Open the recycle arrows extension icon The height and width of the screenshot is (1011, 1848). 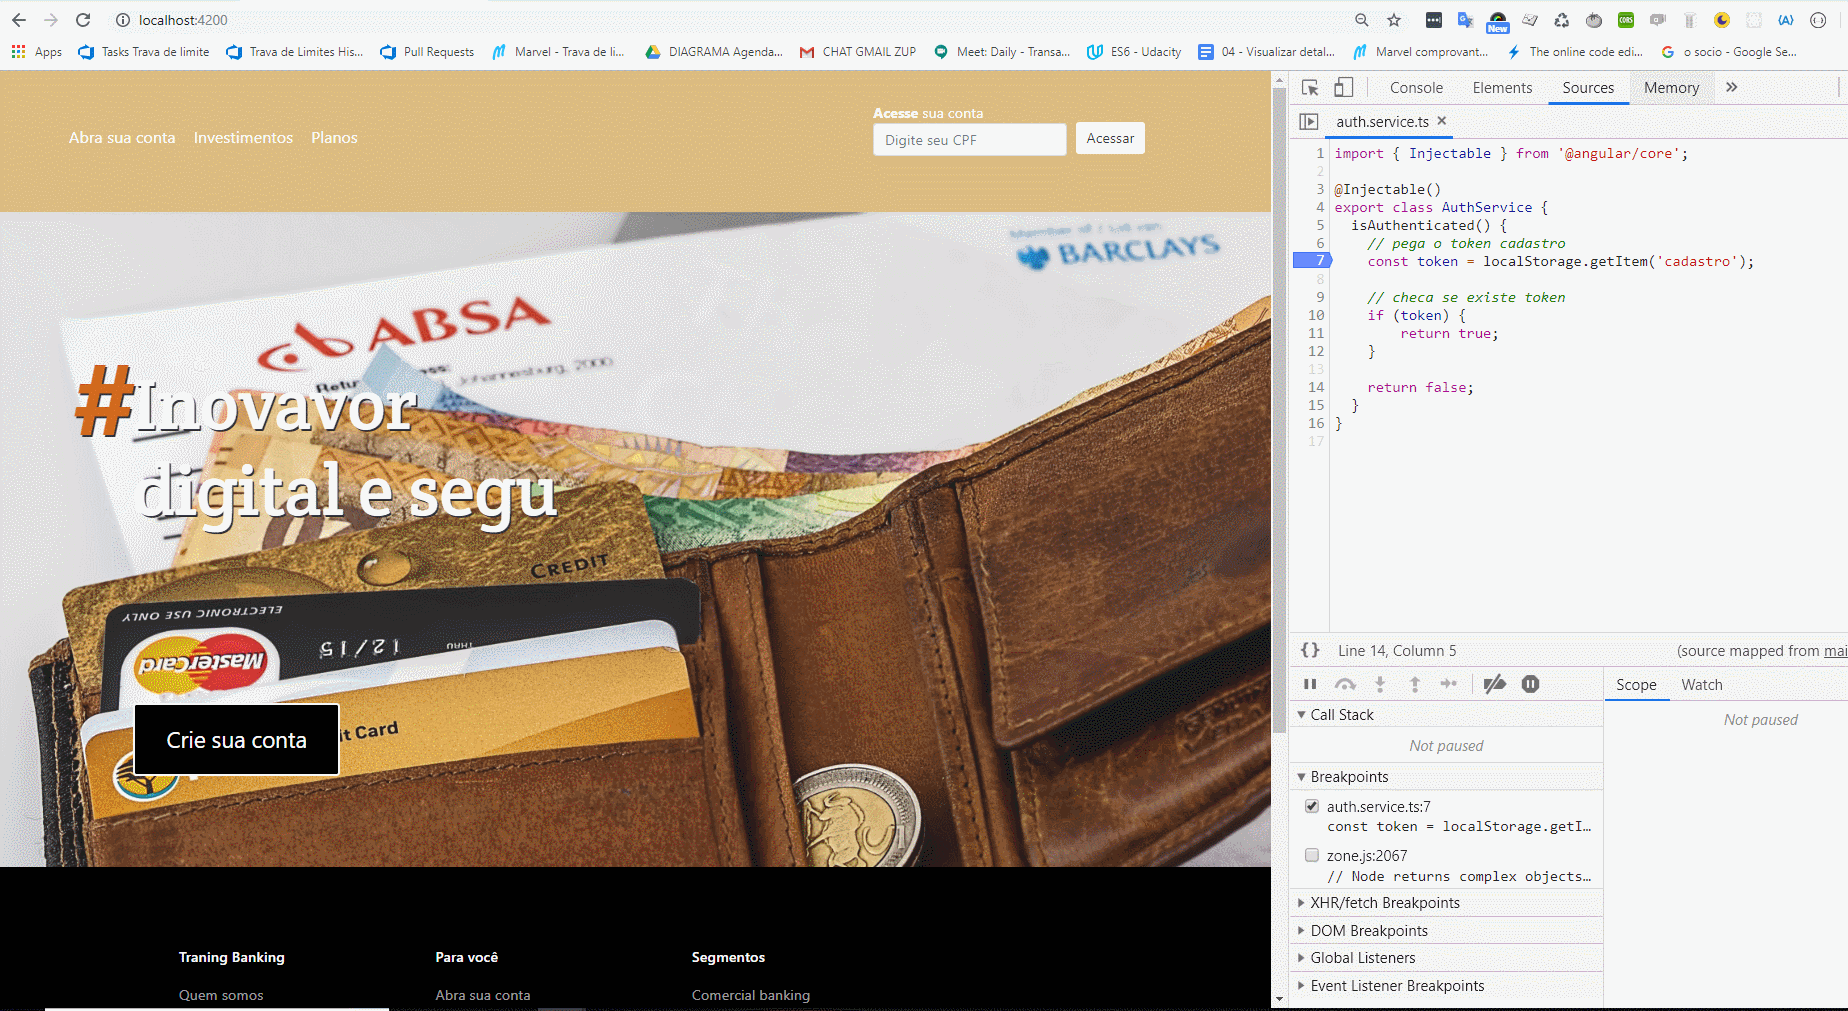1562,20
